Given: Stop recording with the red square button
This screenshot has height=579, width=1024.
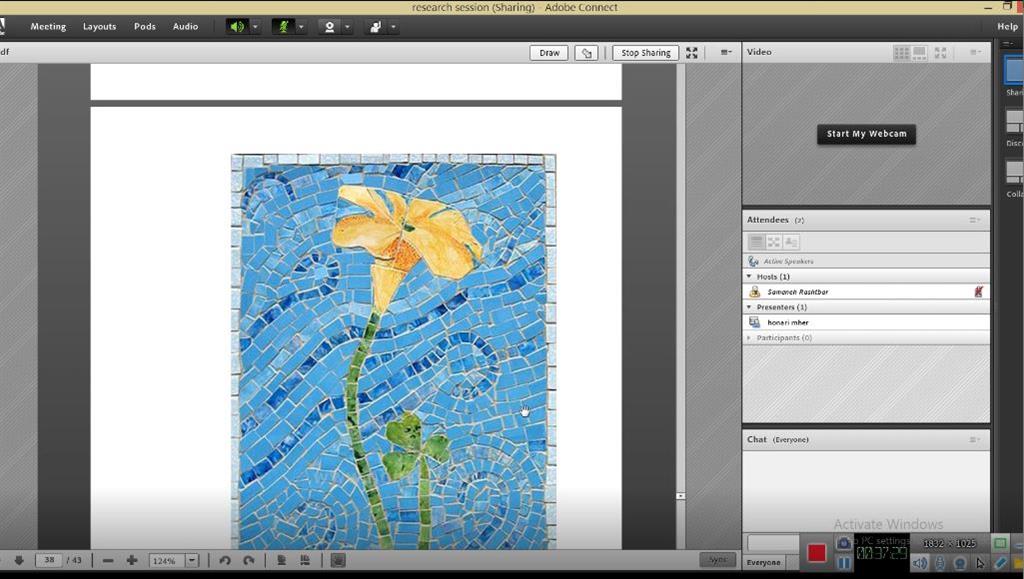Looking at the screenshot, I should point(816,553).
